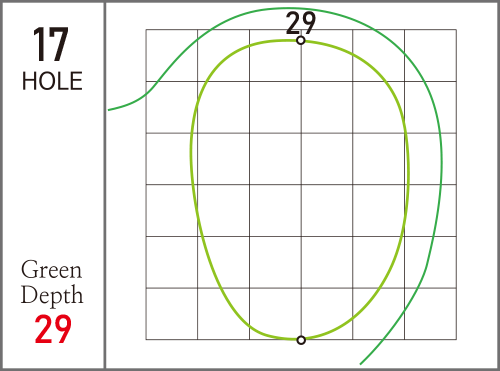This screenshot has height=371, width=500.
Task: Click the fringe curve's bottom right end
Action: [361, 363]
